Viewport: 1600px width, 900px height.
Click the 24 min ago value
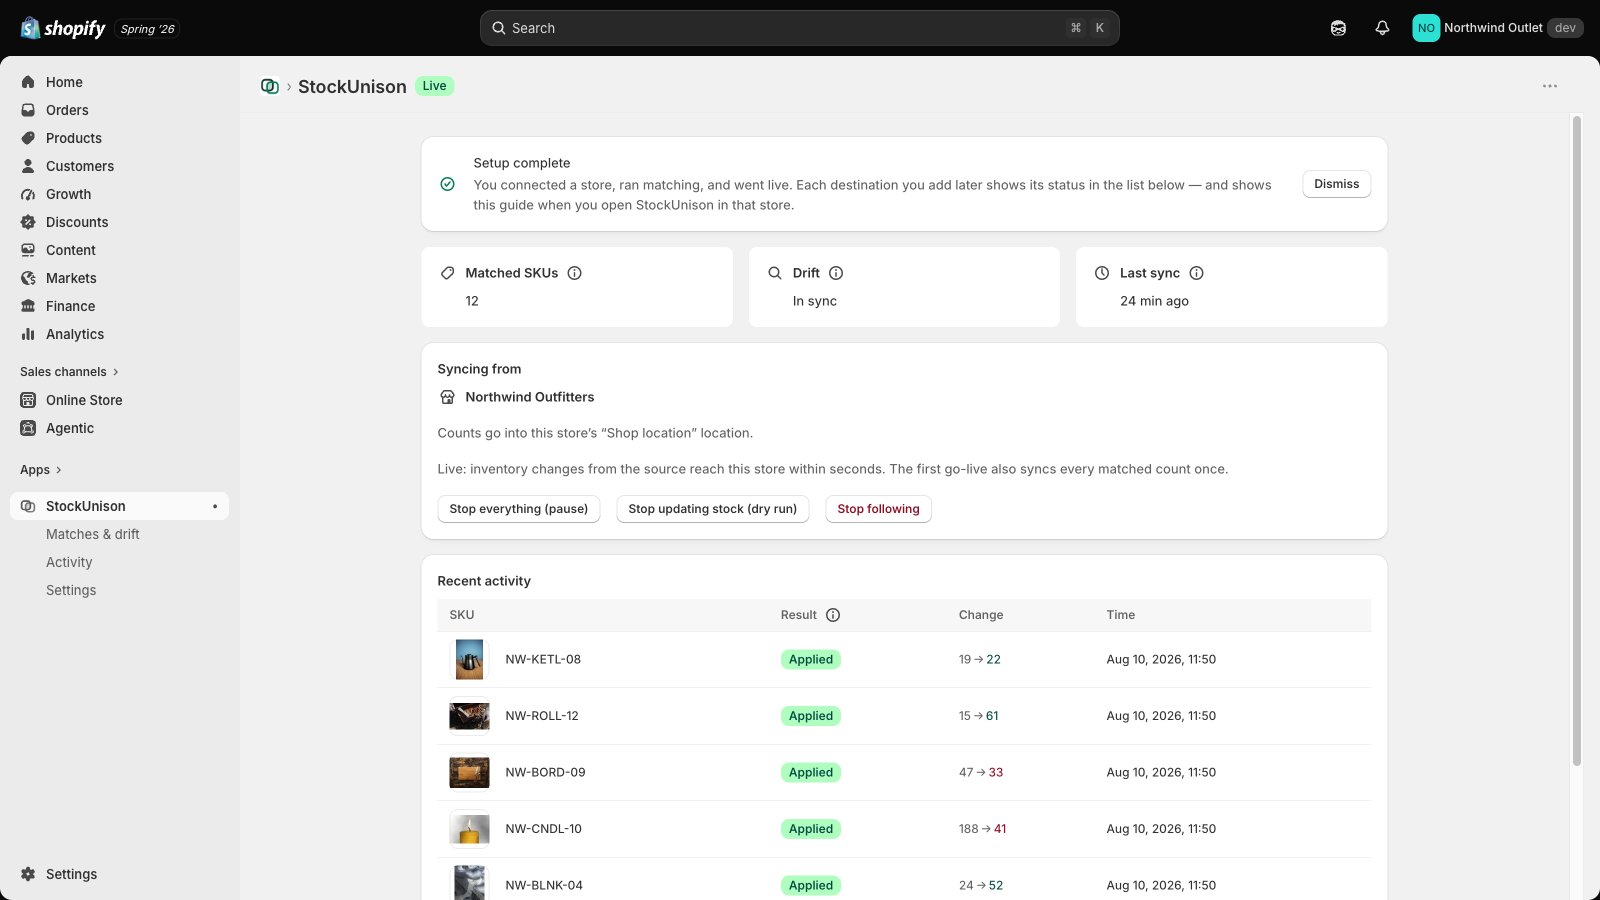tap(1154, 301)
